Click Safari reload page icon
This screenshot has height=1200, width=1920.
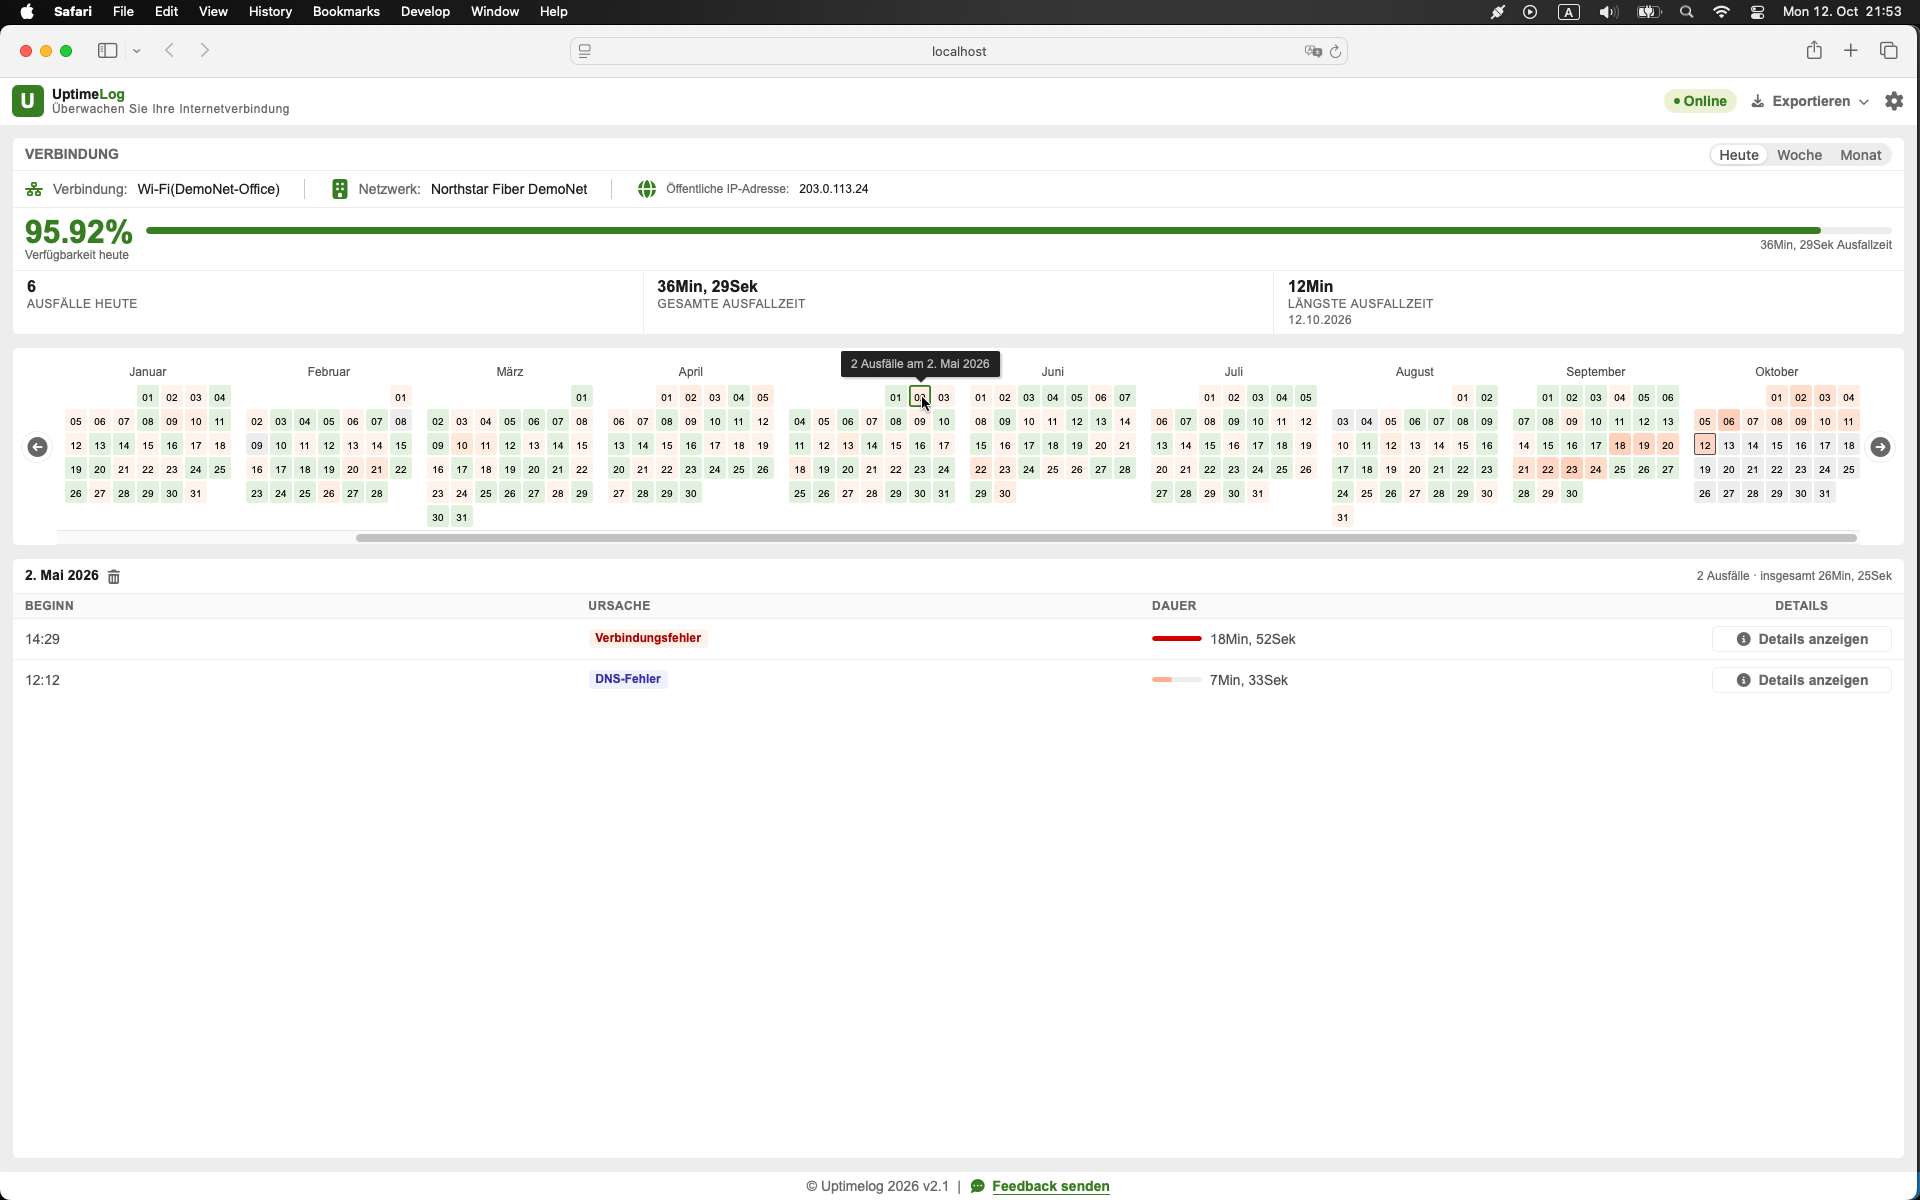(1335, 51)
